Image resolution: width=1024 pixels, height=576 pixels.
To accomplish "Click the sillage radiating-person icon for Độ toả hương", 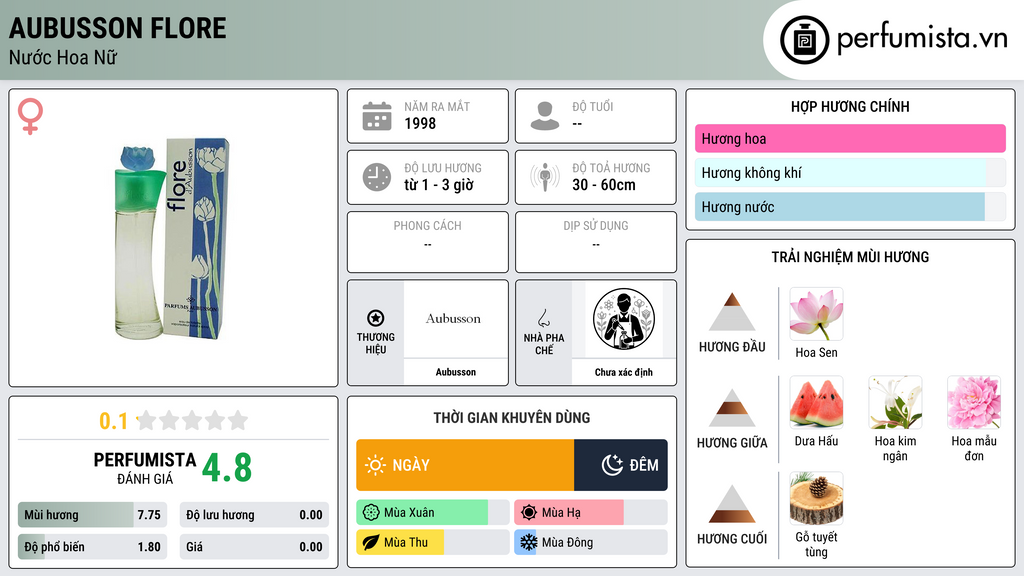I will [545, 177].
